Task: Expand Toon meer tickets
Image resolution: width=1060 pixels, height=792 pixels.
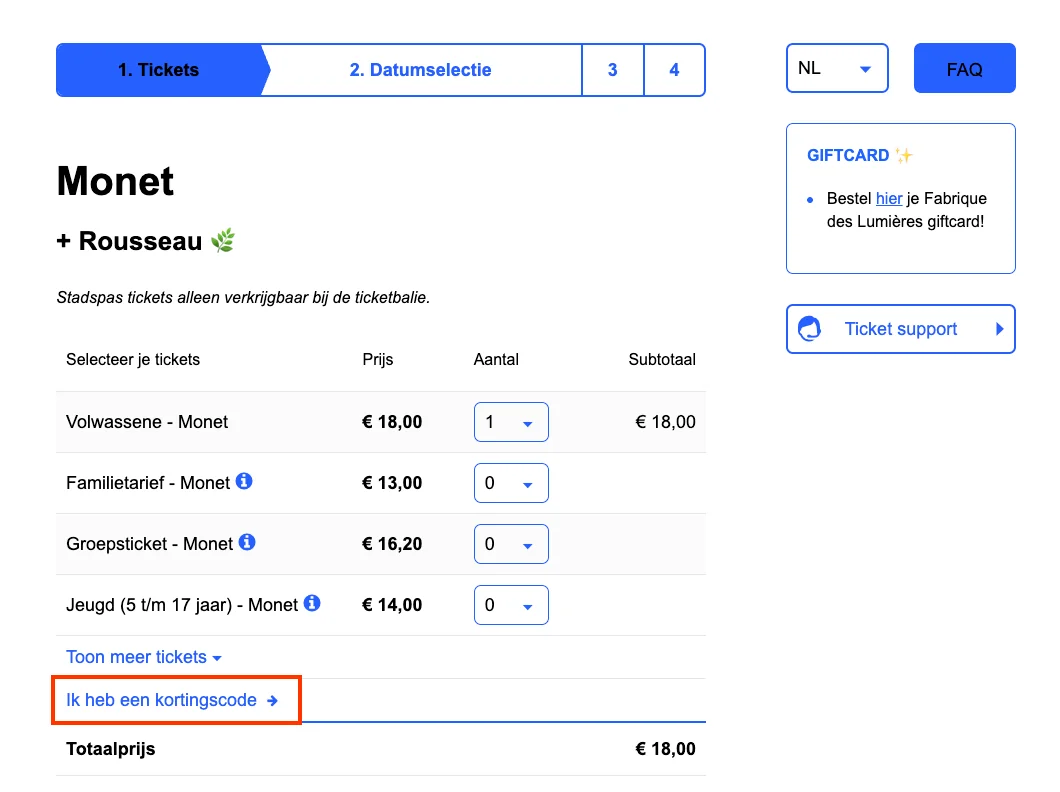Action: (144, 657)
